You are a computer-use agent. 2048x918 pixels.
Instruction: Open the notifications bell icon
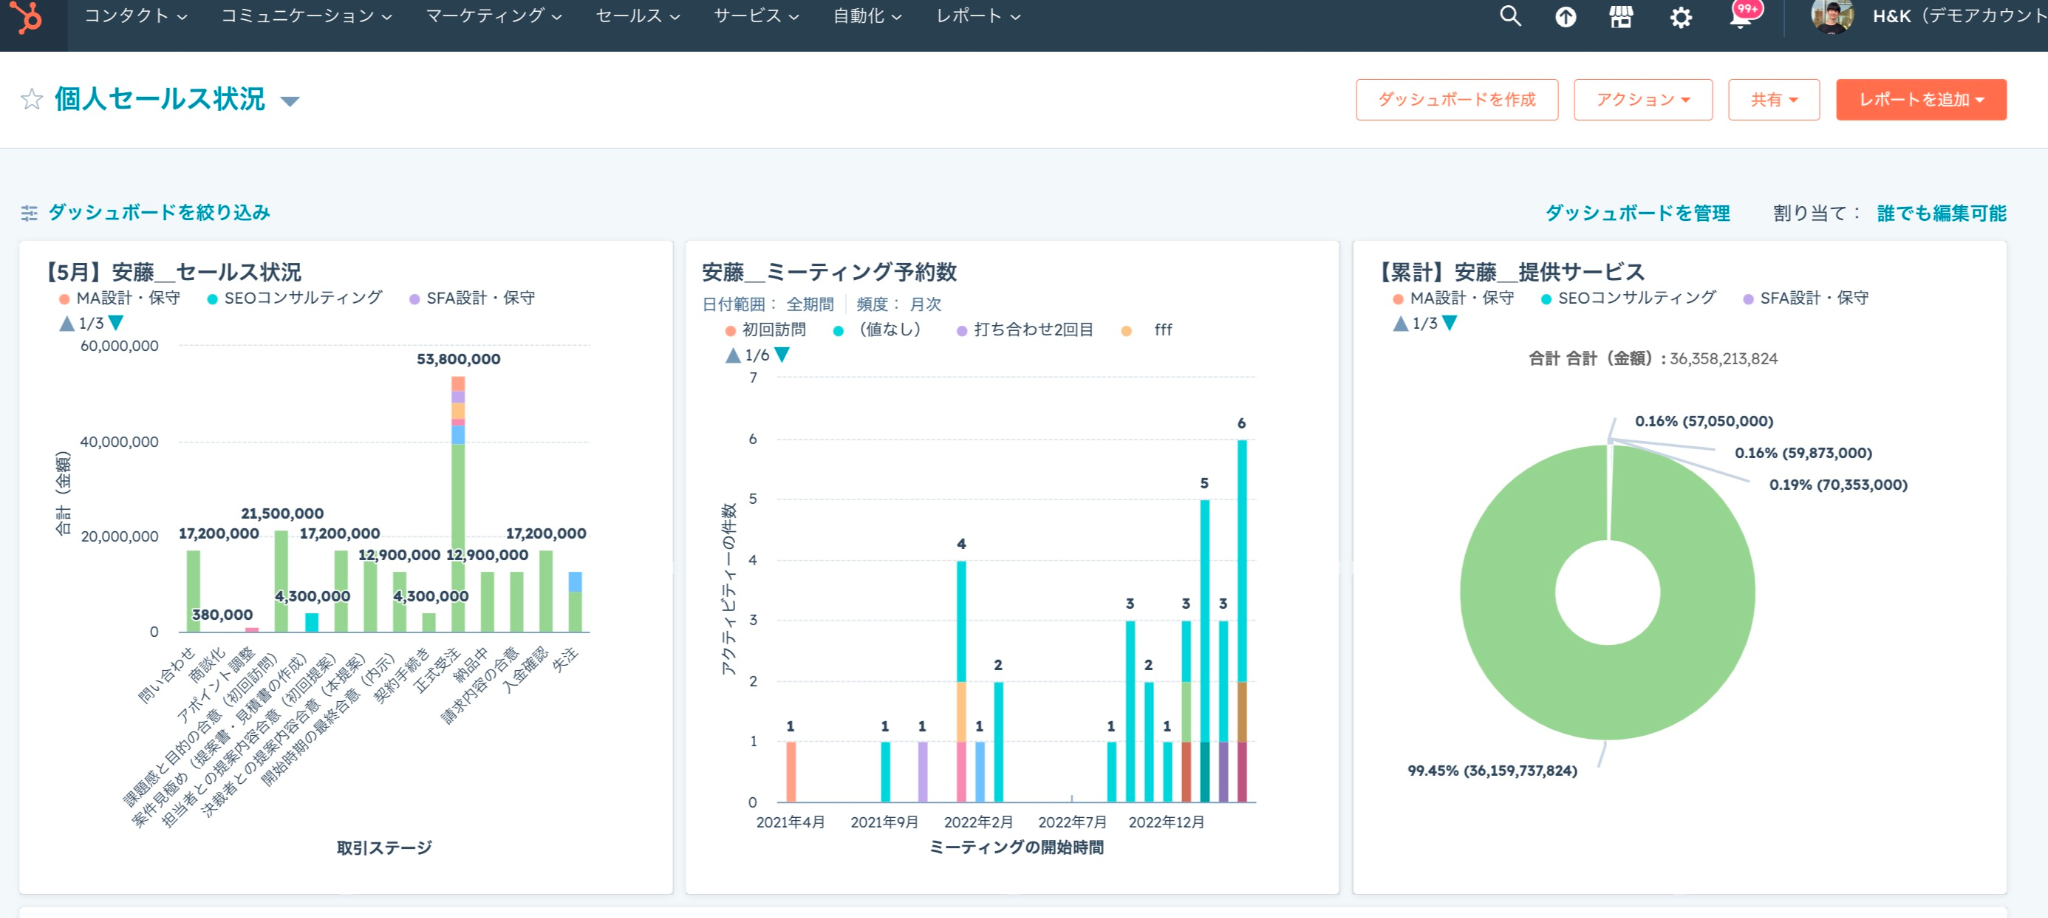[1741, 17]
